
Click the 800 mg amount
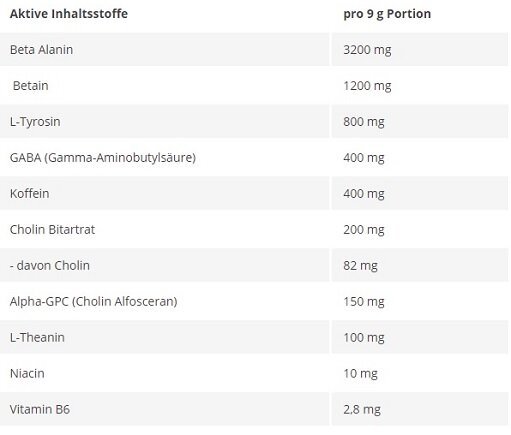click(x=364, y=122)
